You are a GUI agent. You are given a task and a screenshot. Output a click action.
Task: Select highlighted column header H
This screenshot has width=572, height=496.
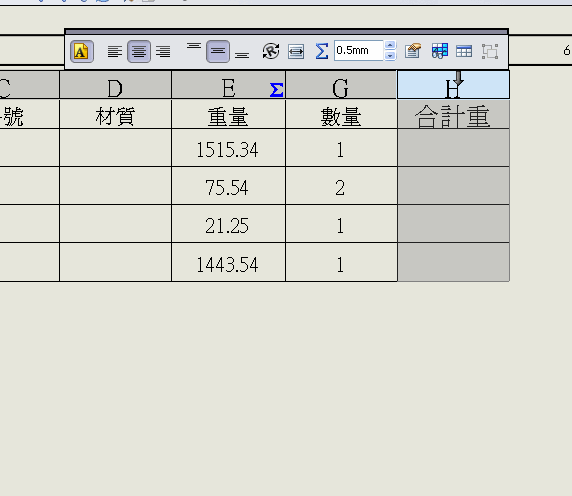coord(453,85)
